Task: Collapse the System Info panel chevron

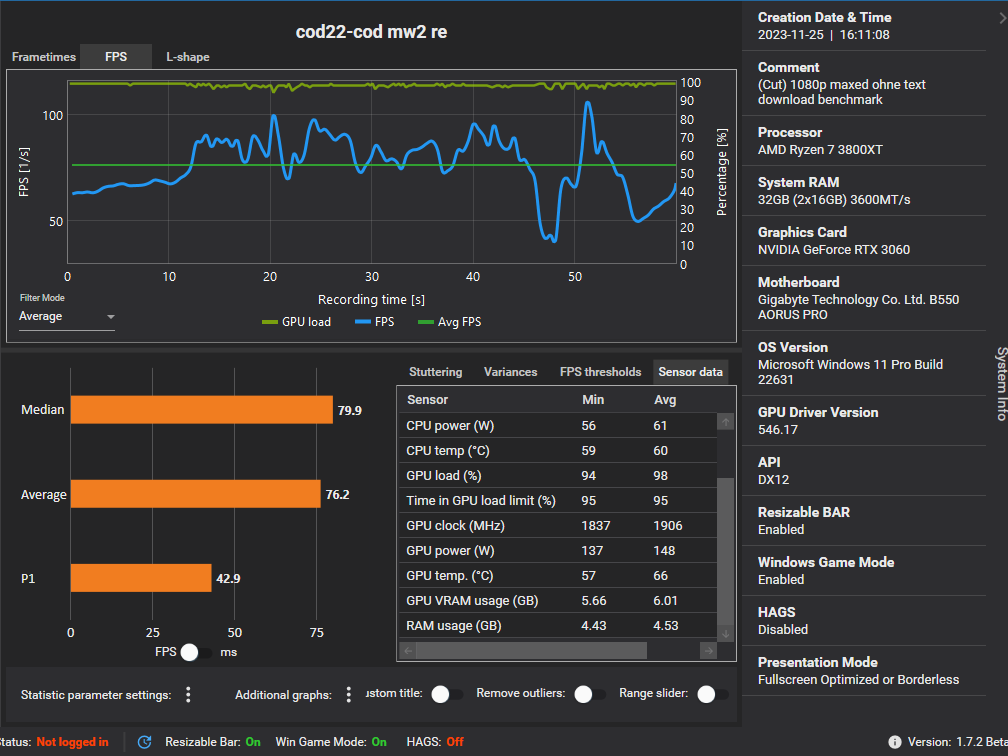Action: pyautogui.click(x=1002, y=18)
